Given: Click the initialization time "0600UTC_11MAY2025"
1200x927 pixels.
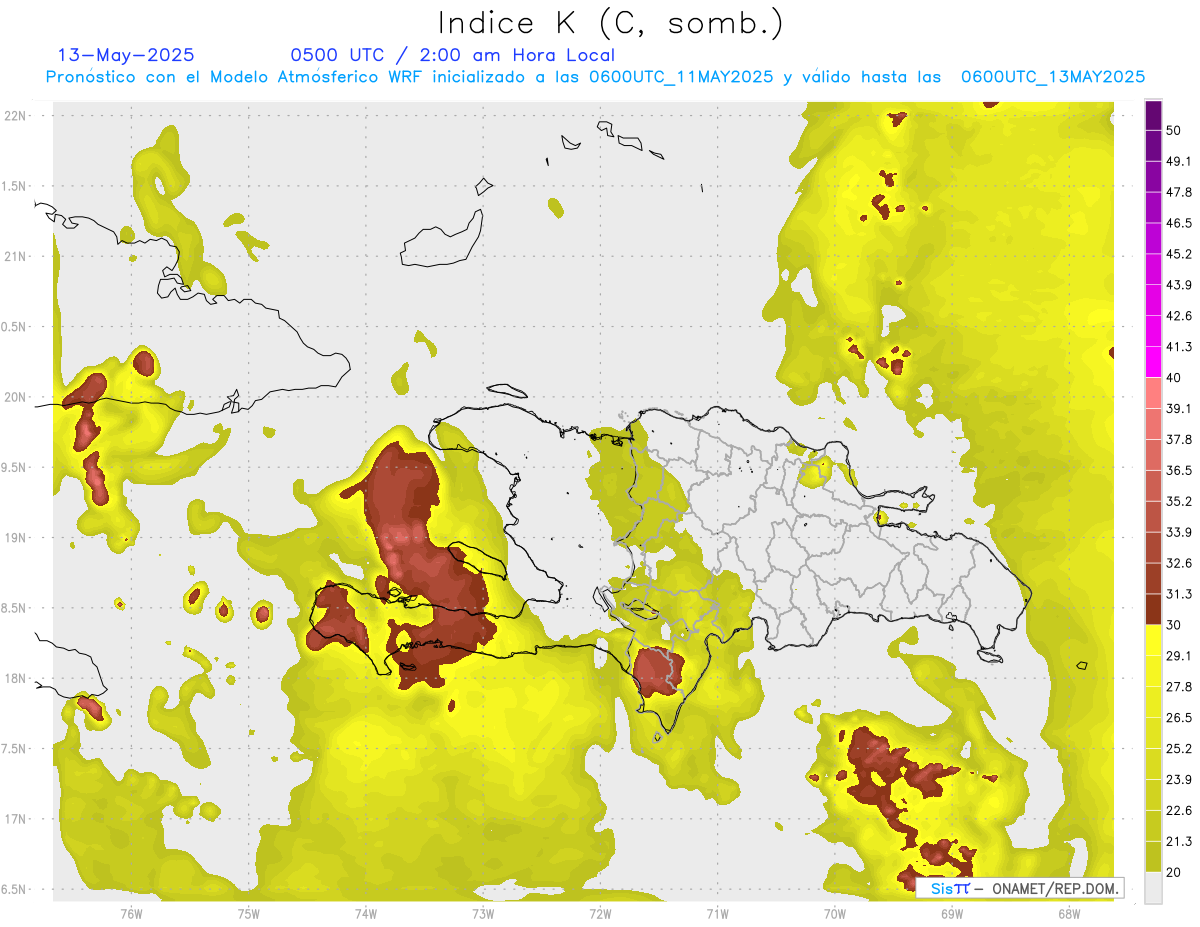Looking at the screenshot, I should click(x=681, y=76).
